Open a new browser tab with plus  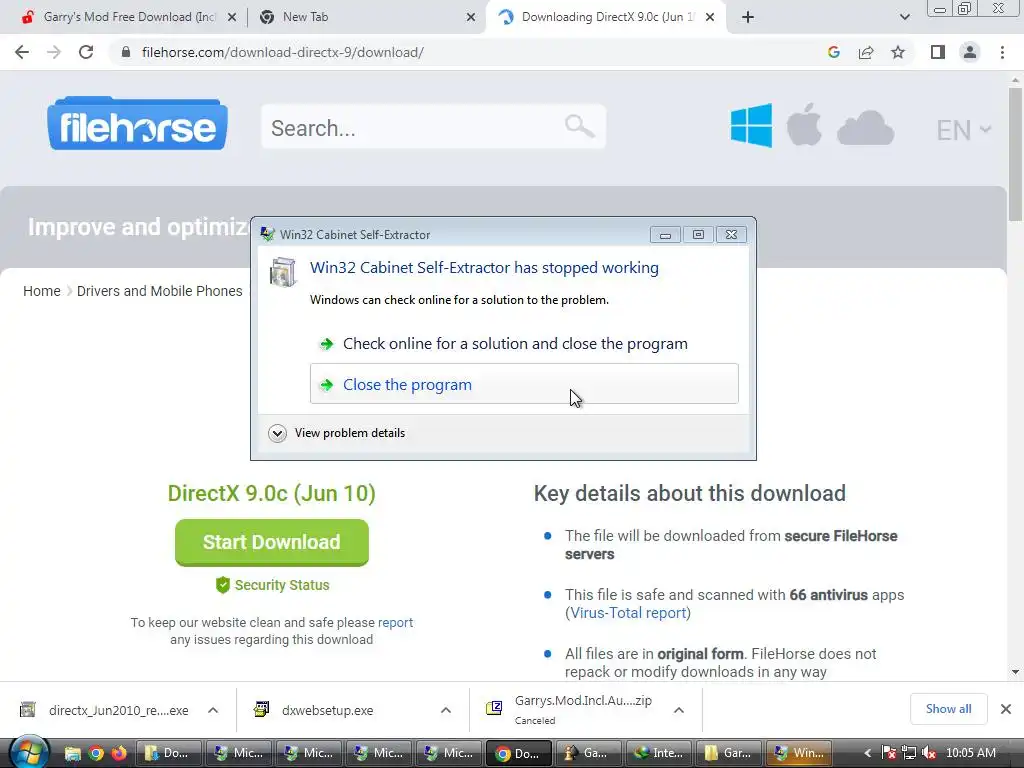[748, 18]
